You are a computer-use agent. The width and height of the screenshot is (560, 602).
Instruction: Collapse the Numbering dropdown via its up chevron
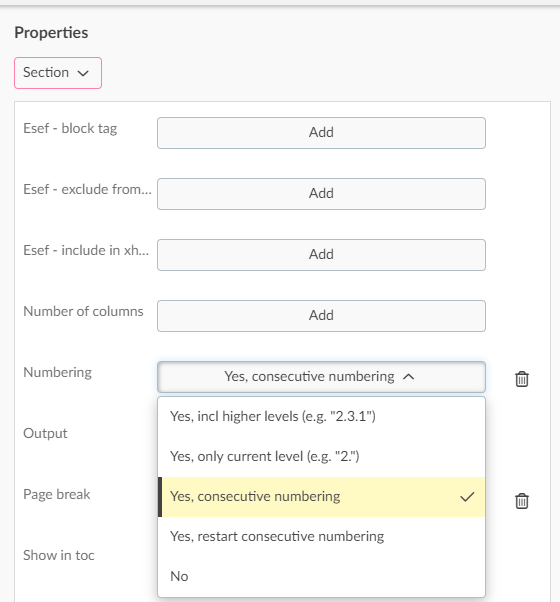coord(409,377)
